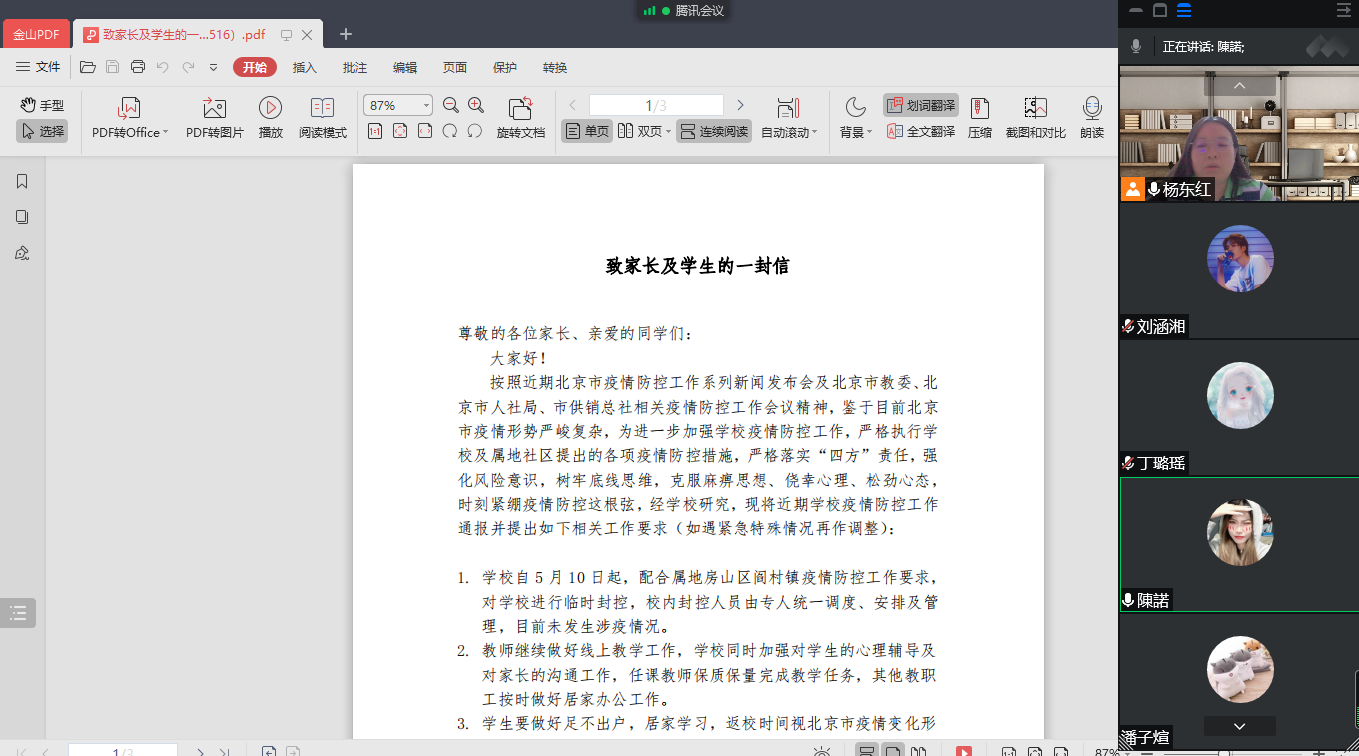Switch to 单页 single page view

(x=587, y=131)
